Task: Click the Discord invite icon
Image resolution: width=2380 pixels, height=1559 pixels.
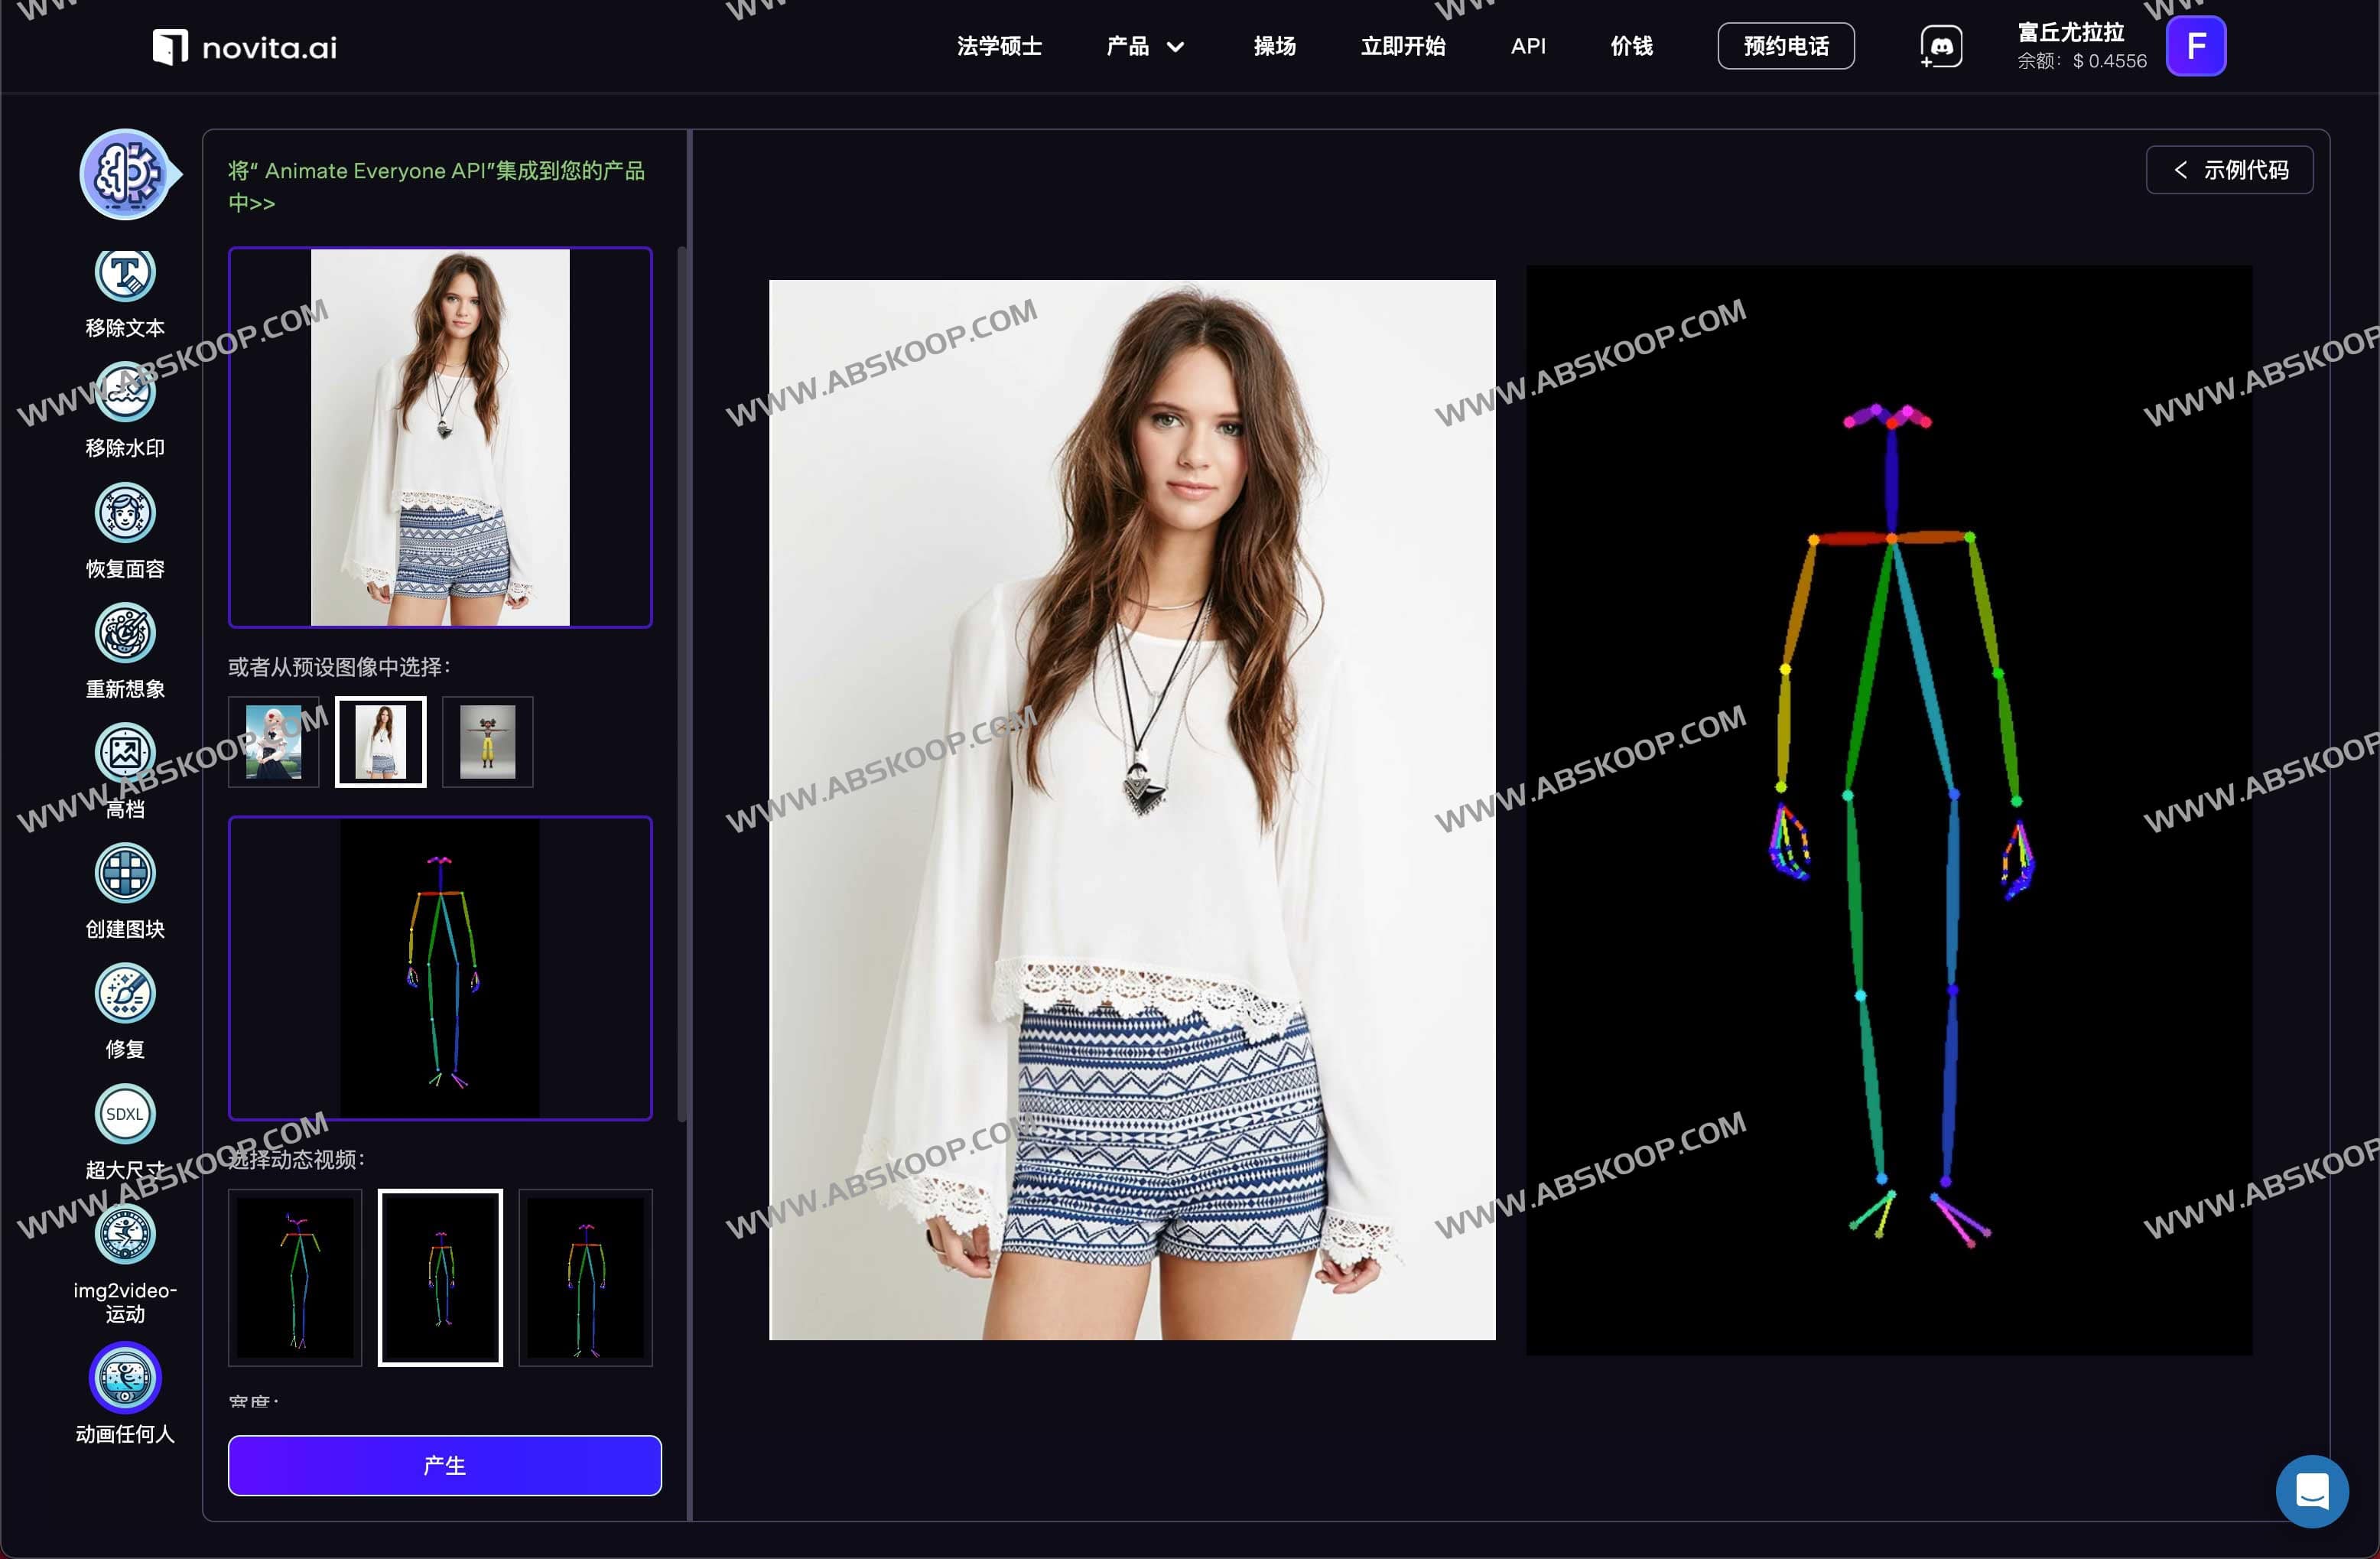Action: click(x=1940, y=47)
